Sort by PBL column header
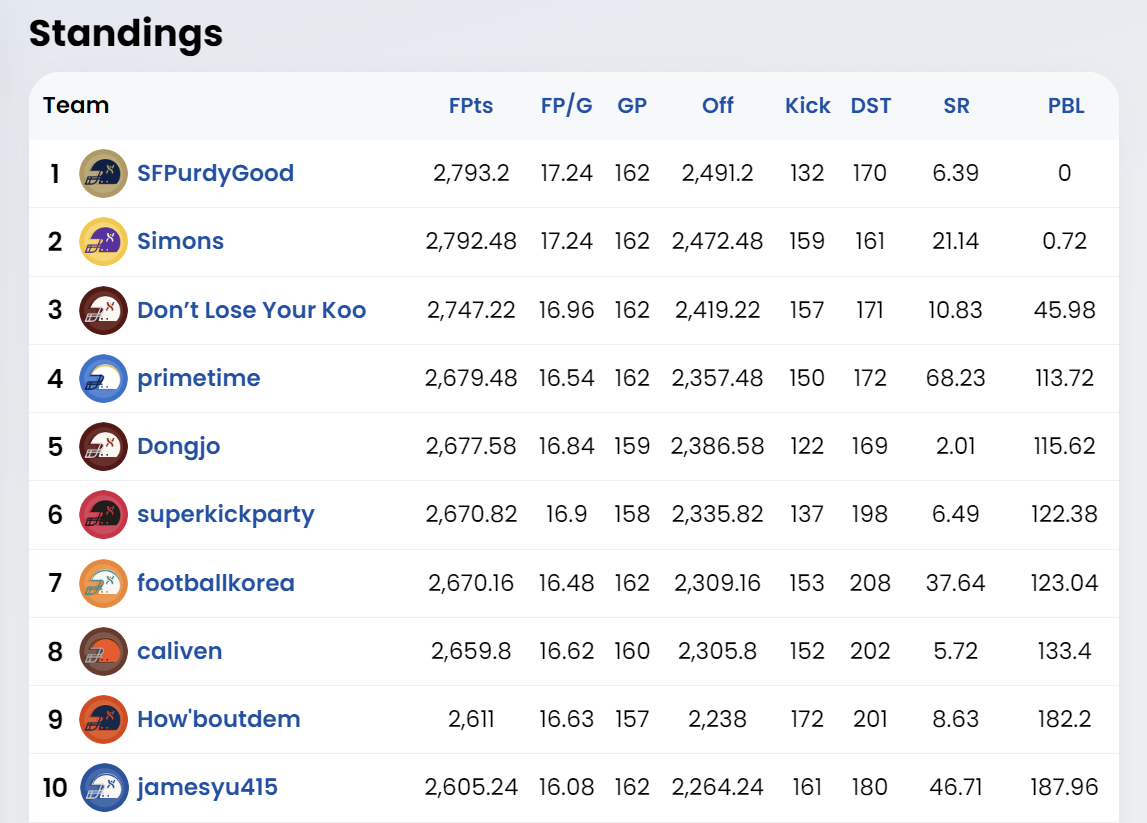The height and width of the screenshot is (823, 1147). (x=1066, y=106)
